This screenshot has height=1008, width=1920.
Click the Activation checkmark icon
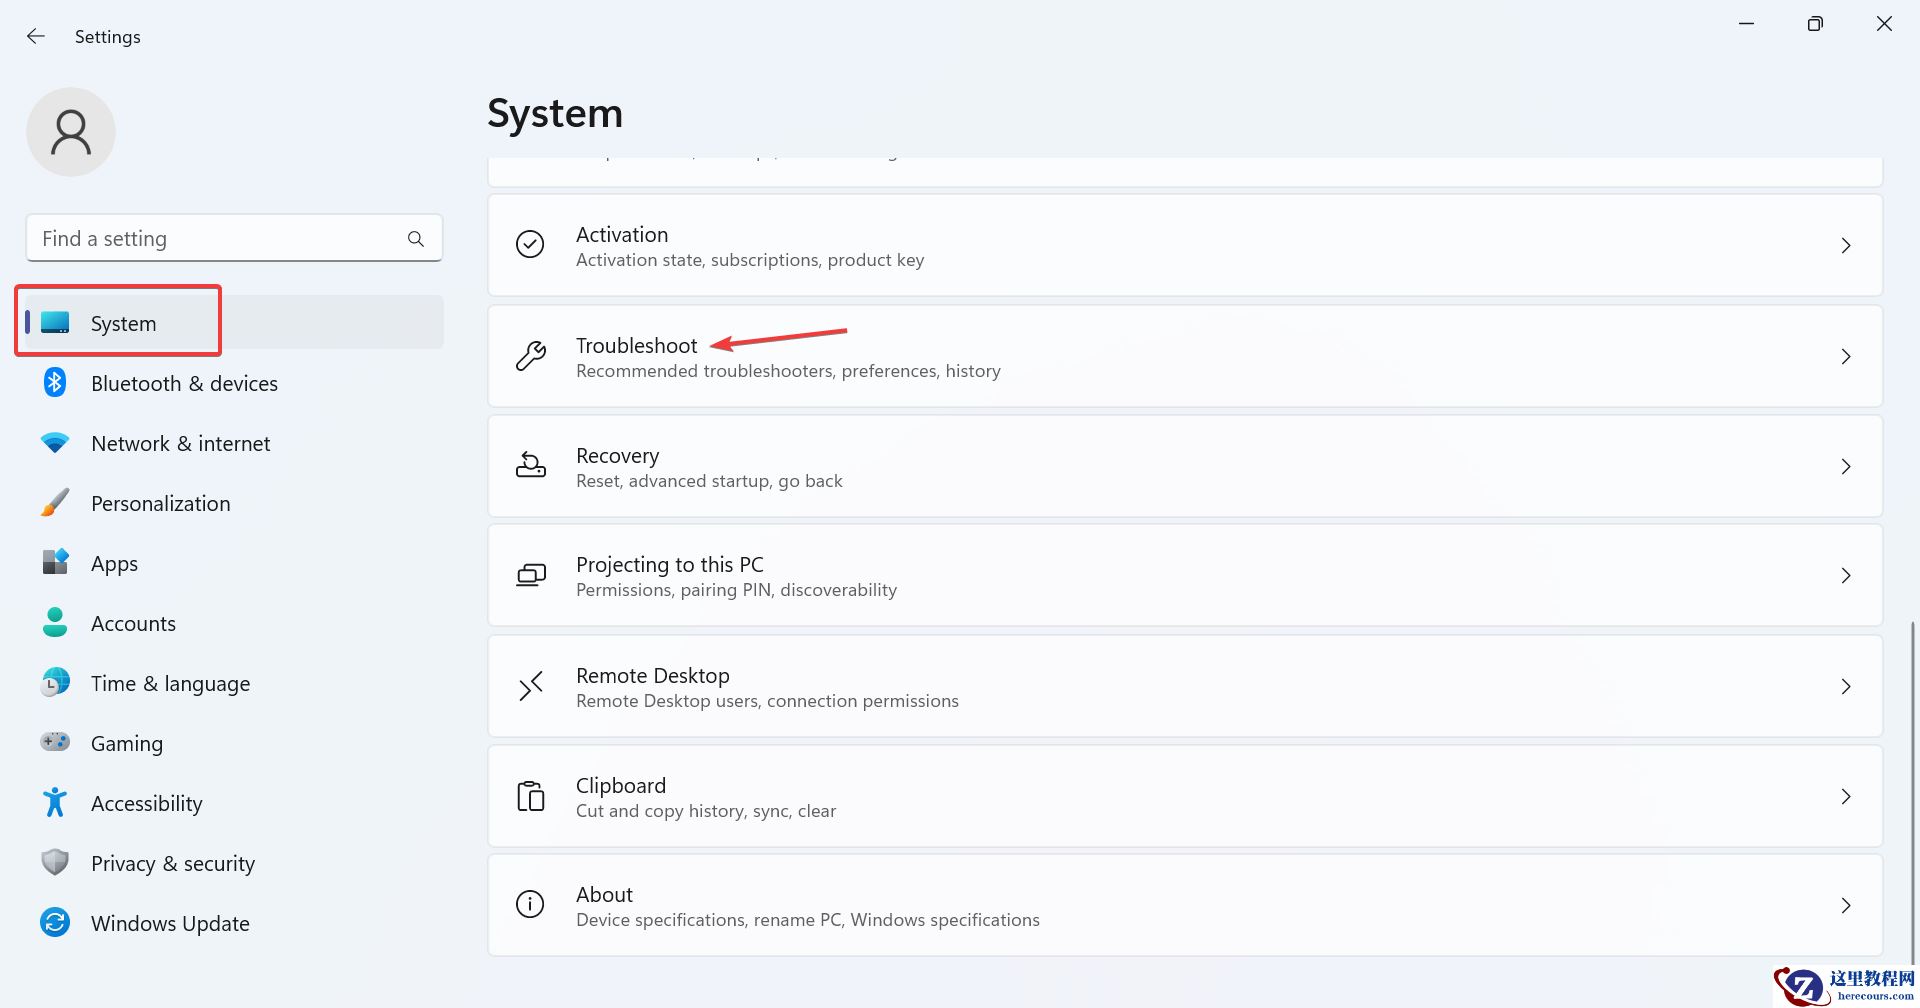530,245
